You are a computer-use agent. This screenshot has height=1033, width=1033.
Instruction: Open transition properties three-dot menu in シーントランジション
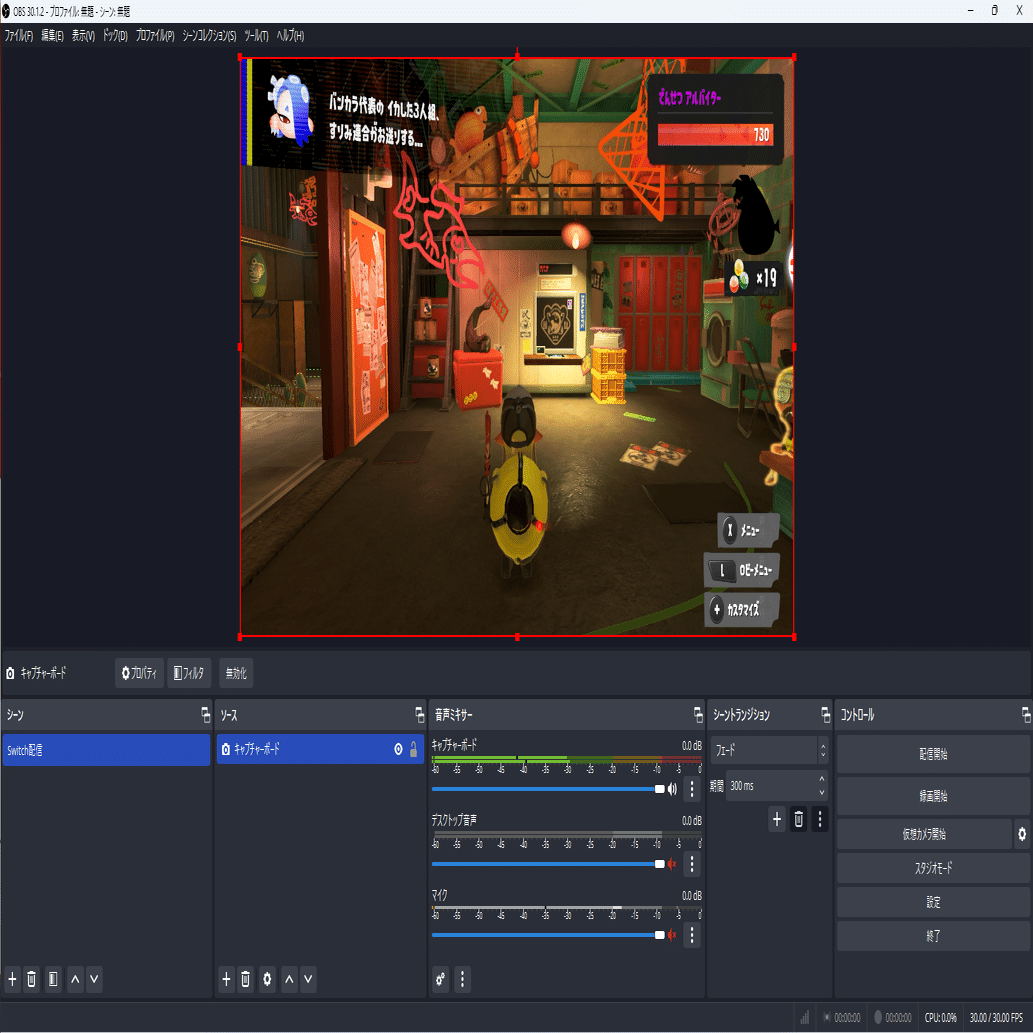[x=820, y=819]
